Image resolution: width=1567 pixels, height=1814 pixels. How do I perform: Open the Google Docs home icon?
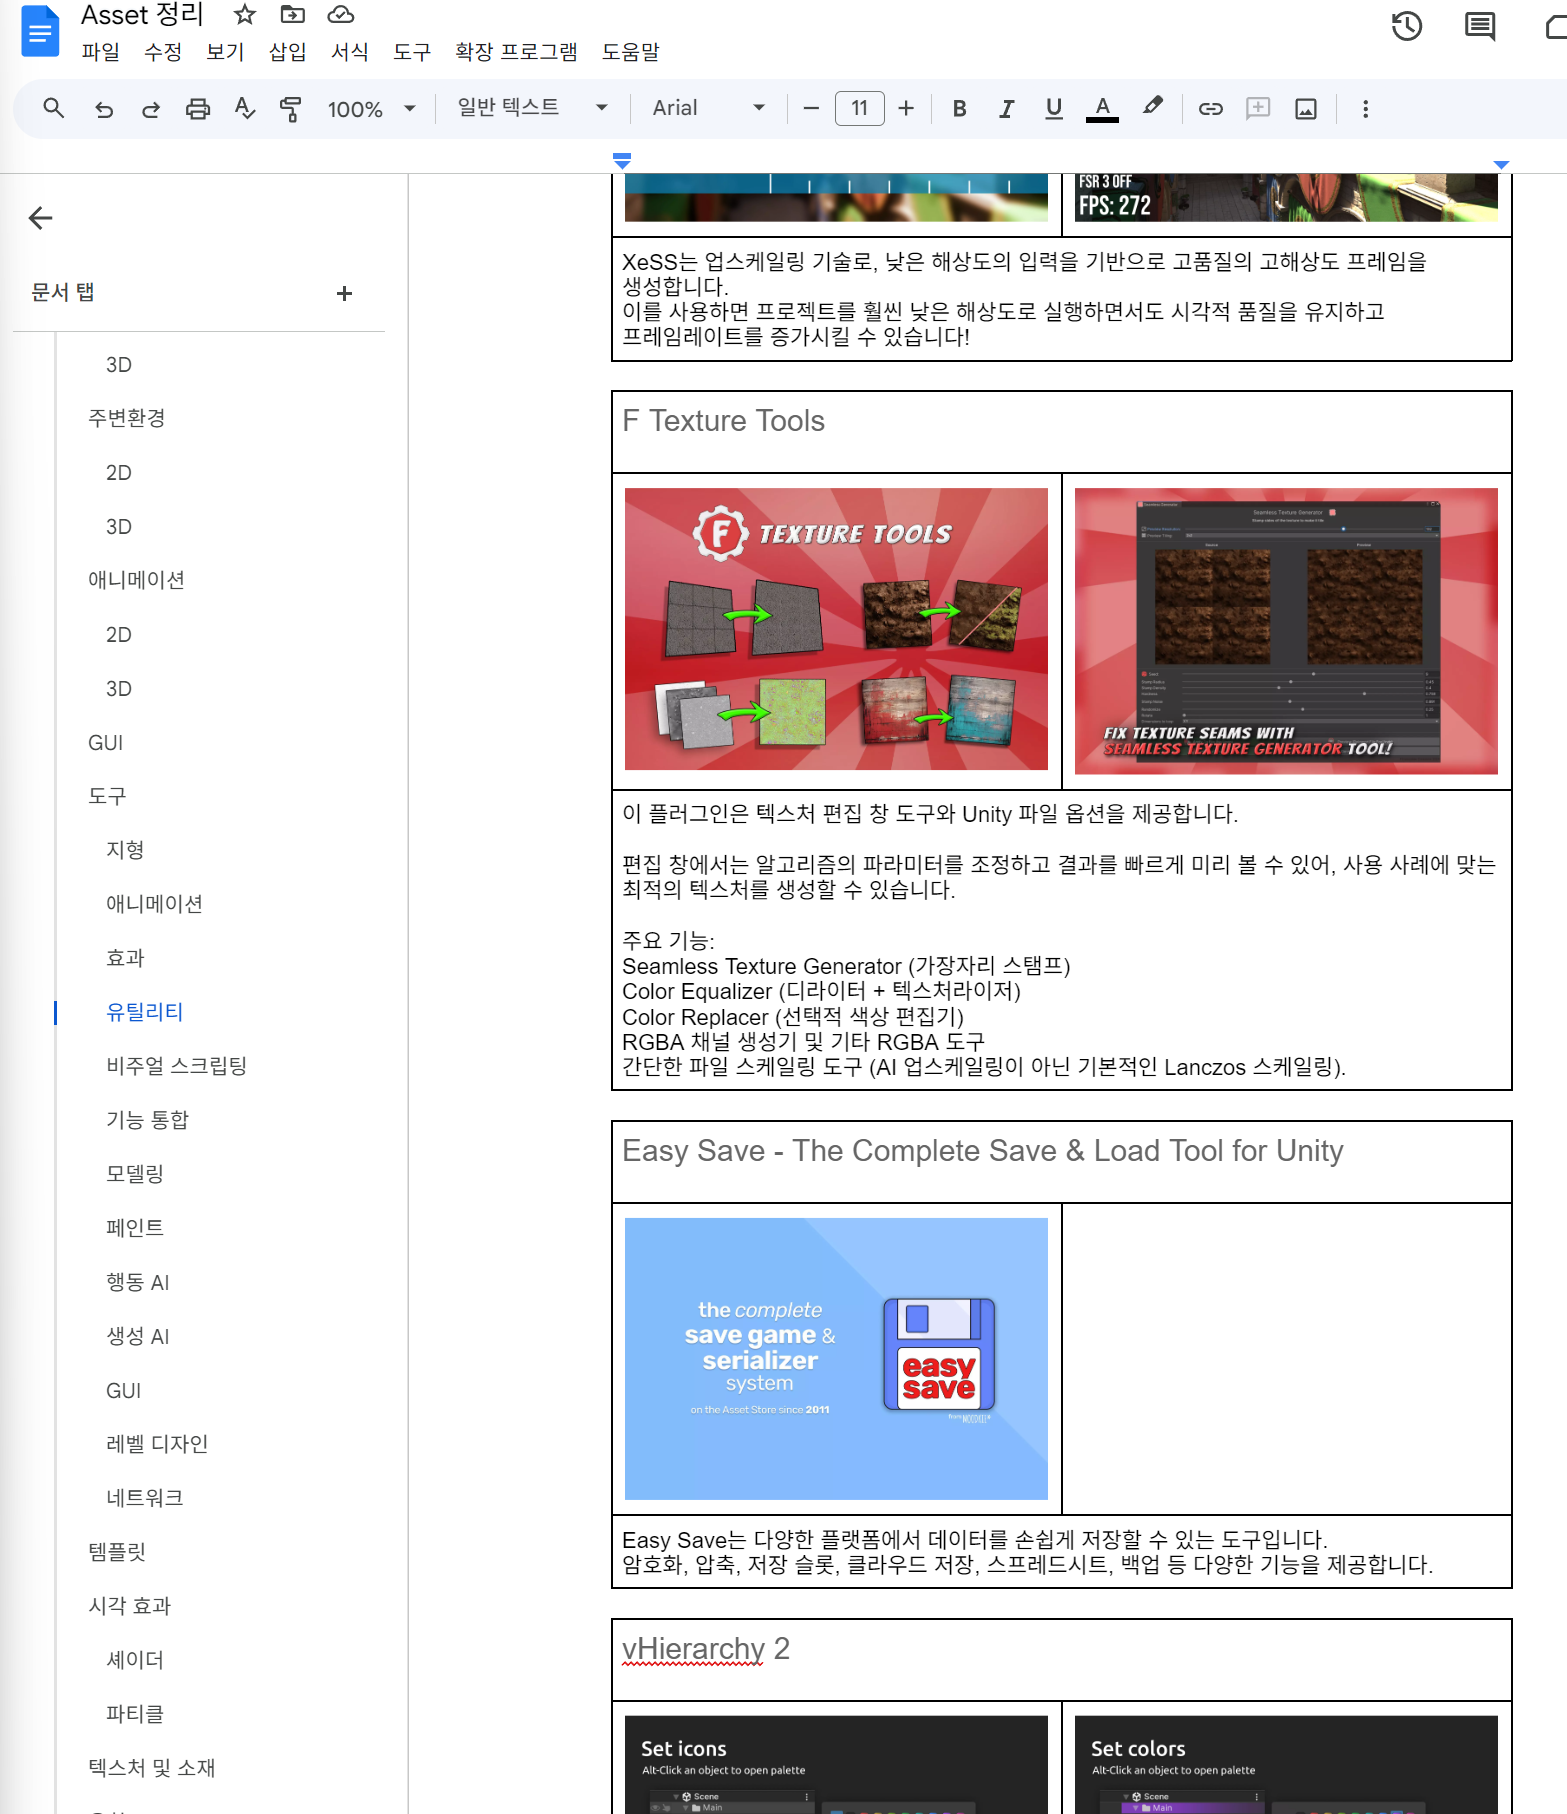40,30
